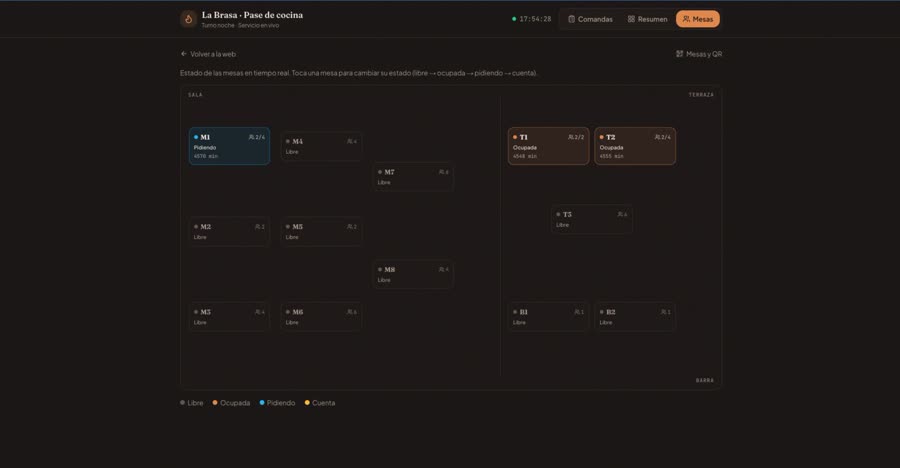Click the people icon on table M1
This screenshot has width=900, height=468.
pos(251,137)
